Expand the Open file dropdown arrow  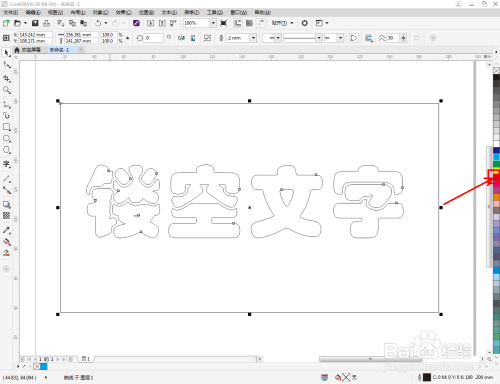(25, 23)
